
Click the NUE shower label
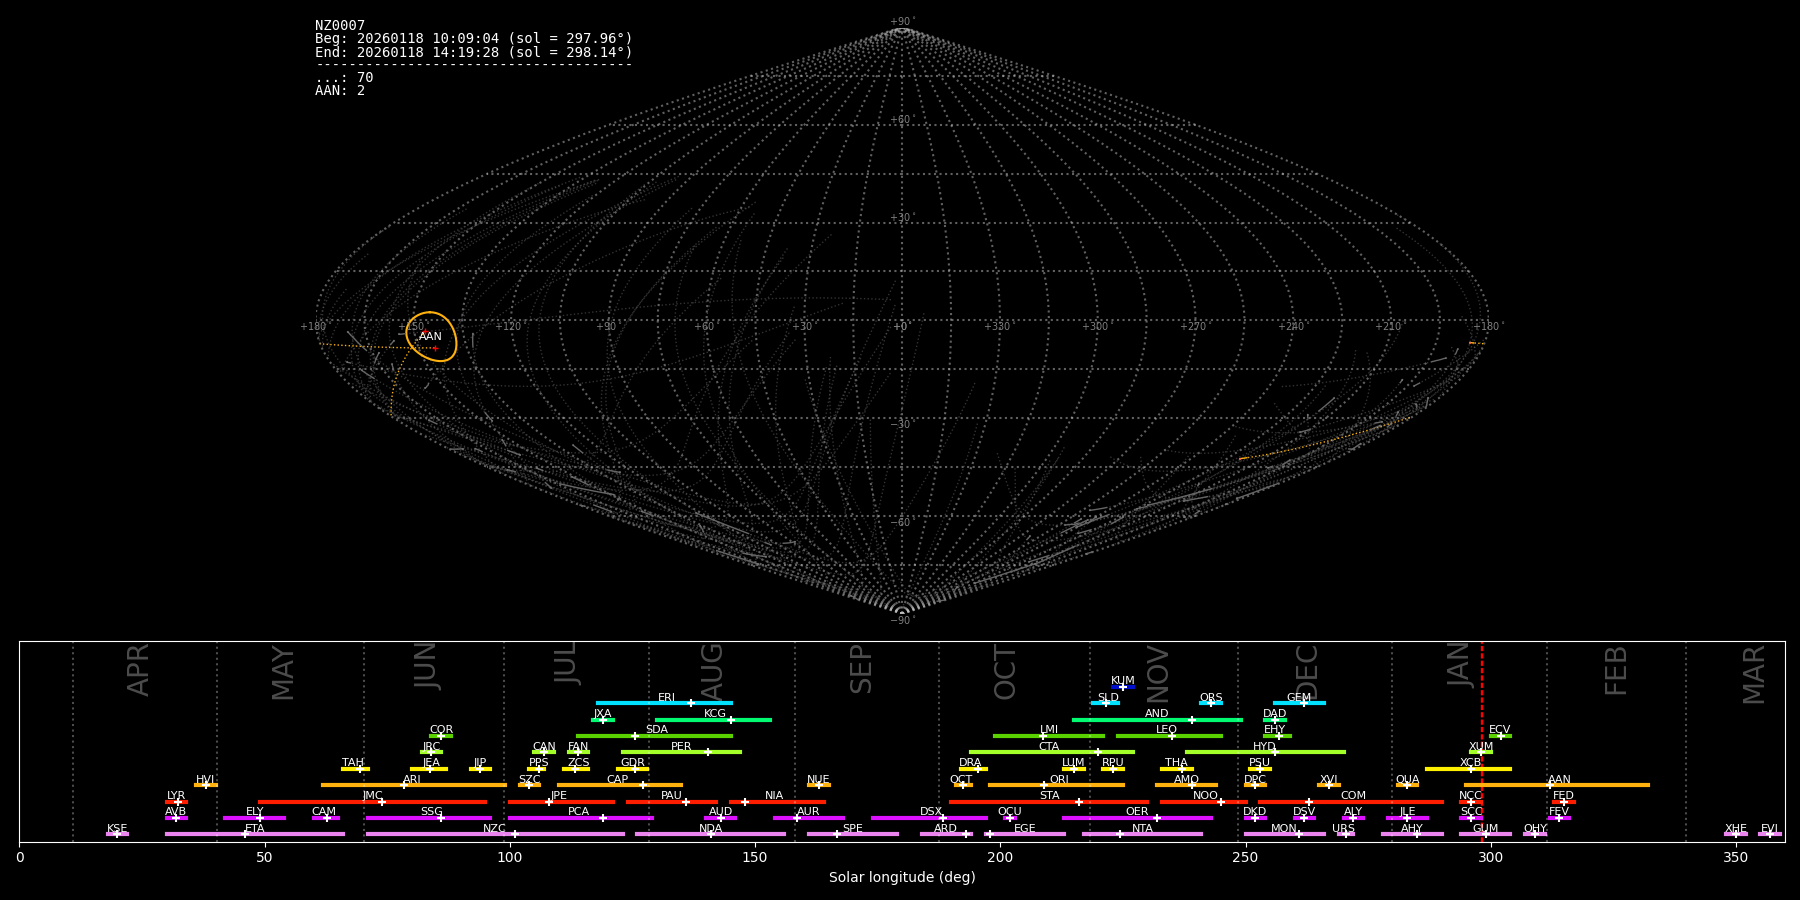click(818, 780)
